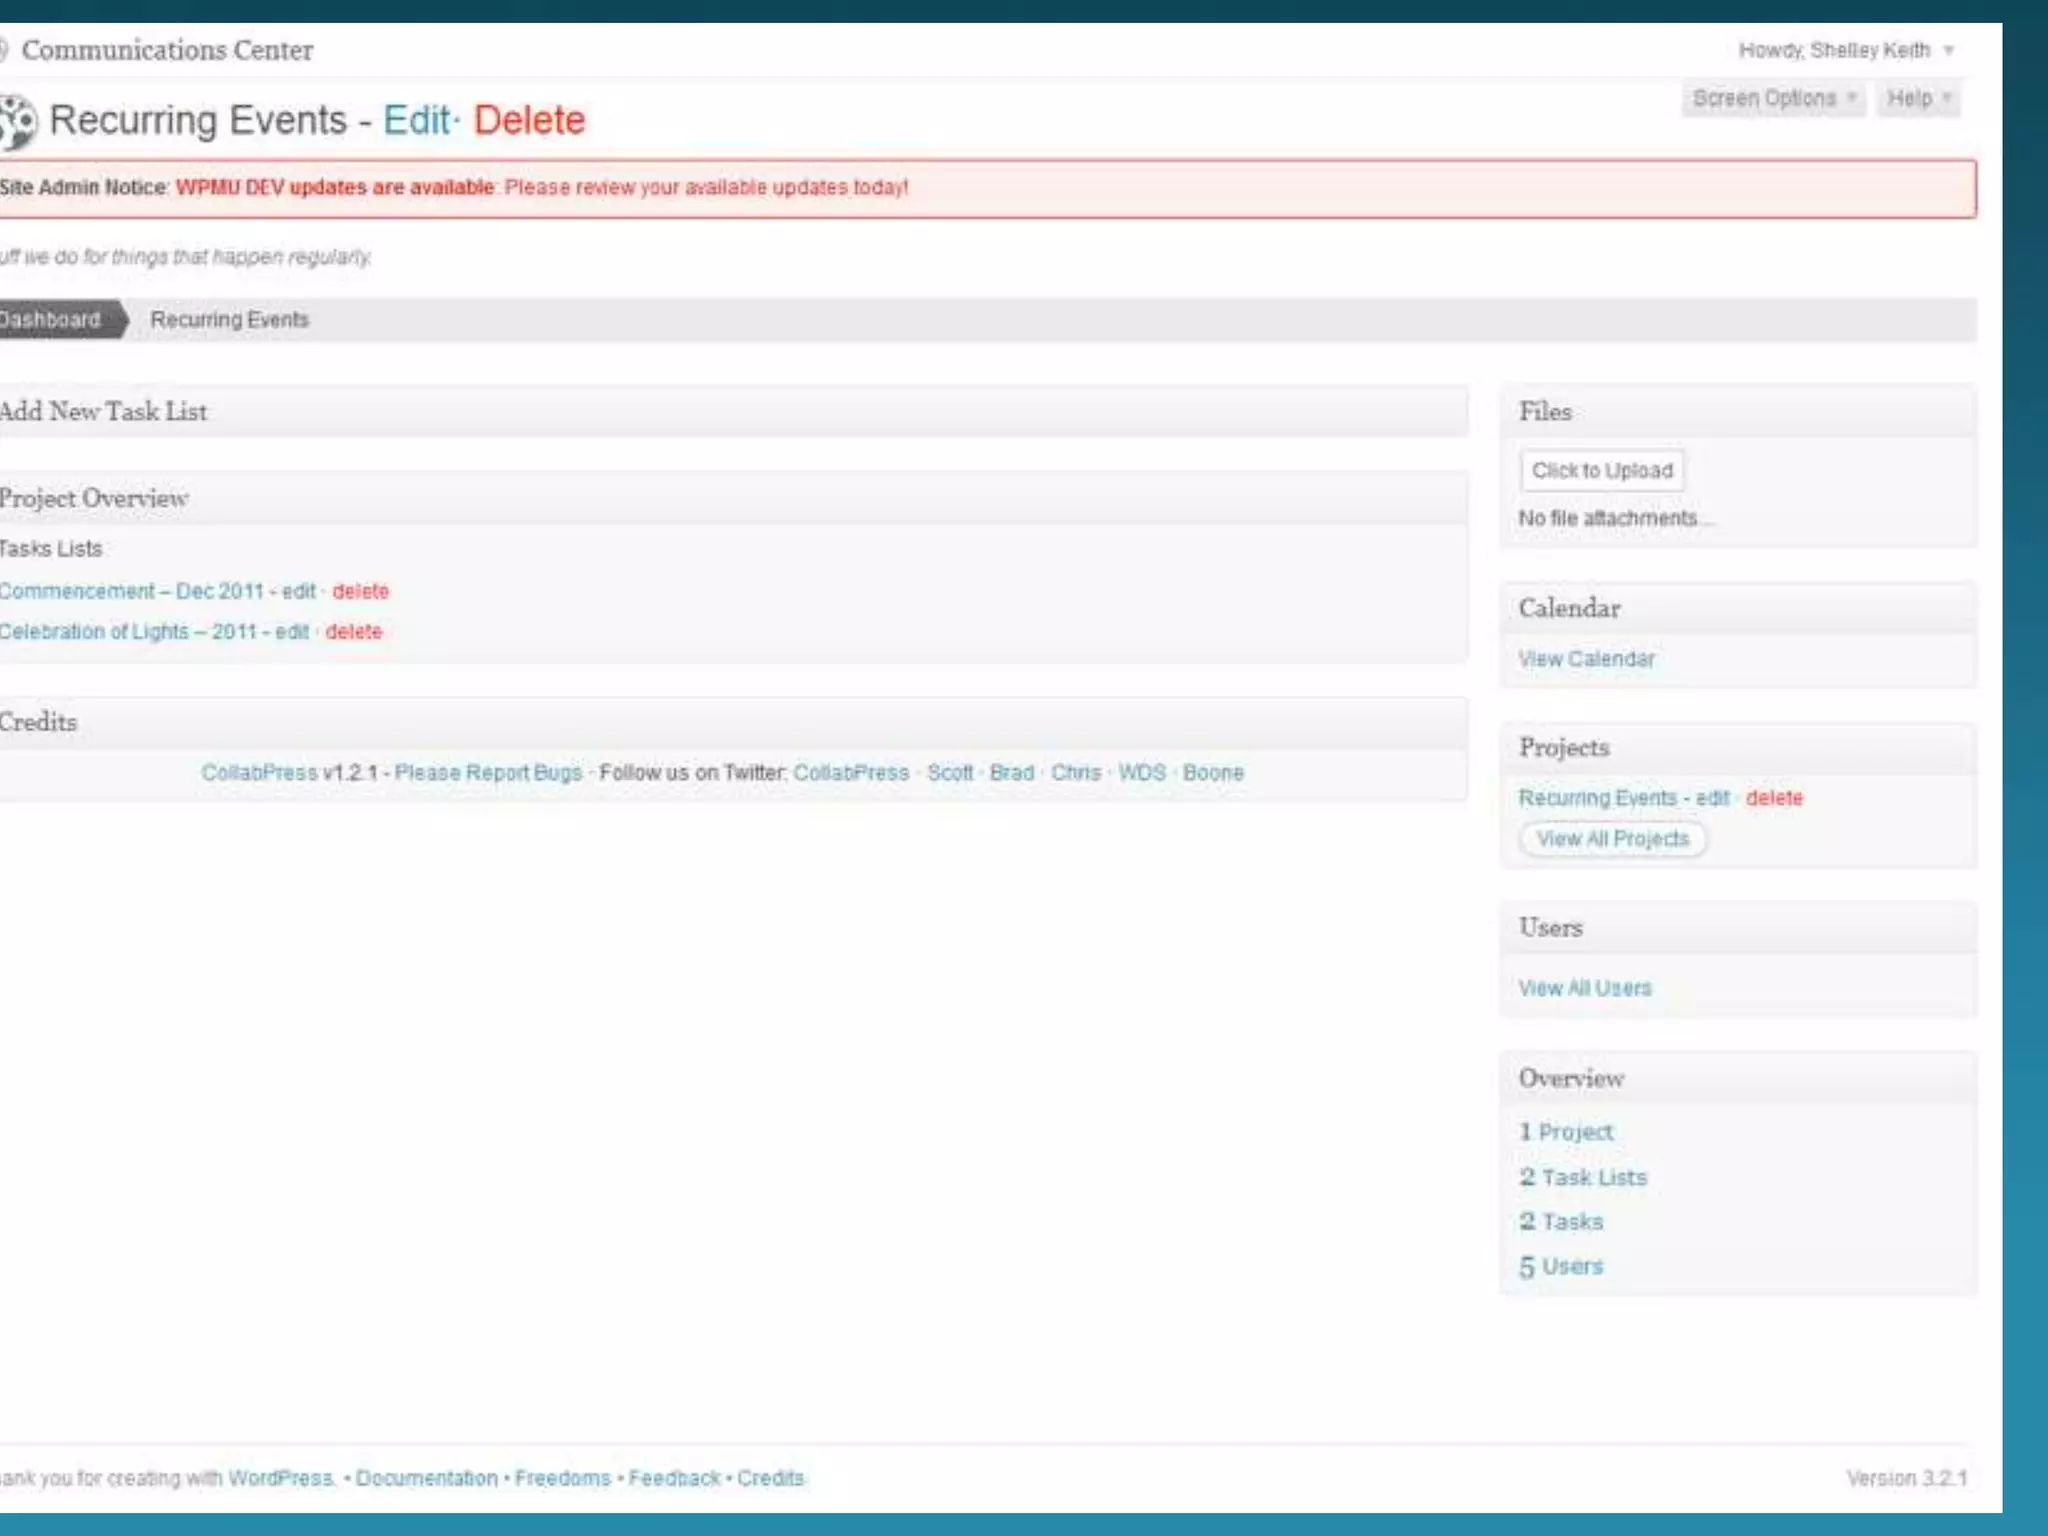
Task: Open the View Calendar link
Action: (1586, 659)
